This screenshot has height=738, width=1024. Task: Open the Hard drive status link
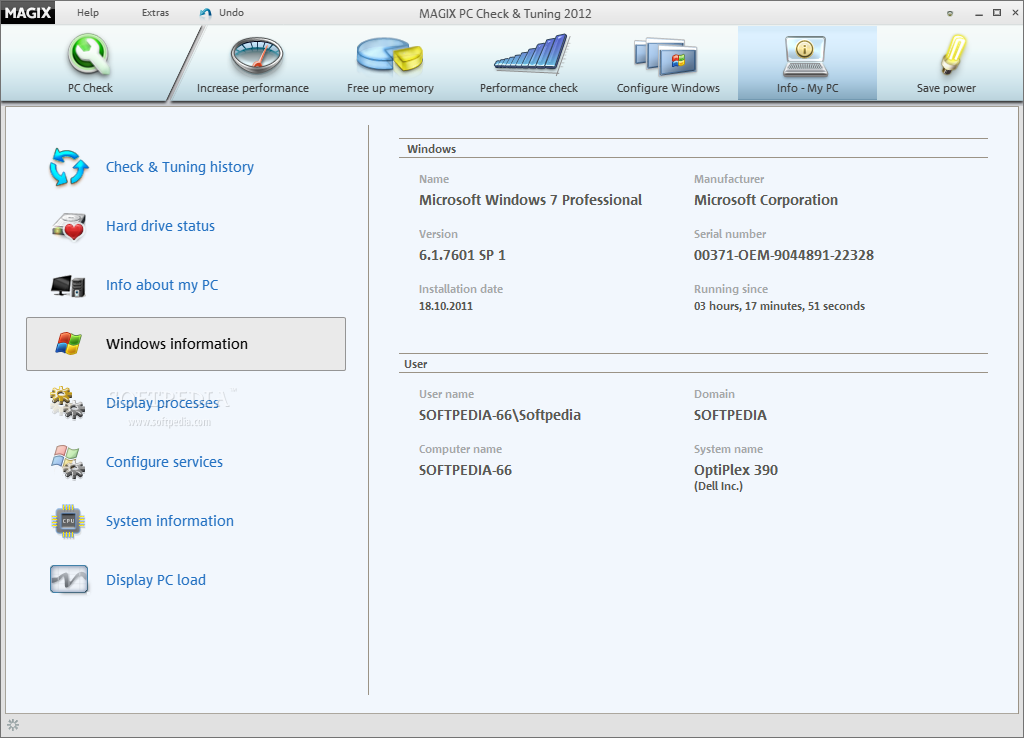click(x=160, y=226)
